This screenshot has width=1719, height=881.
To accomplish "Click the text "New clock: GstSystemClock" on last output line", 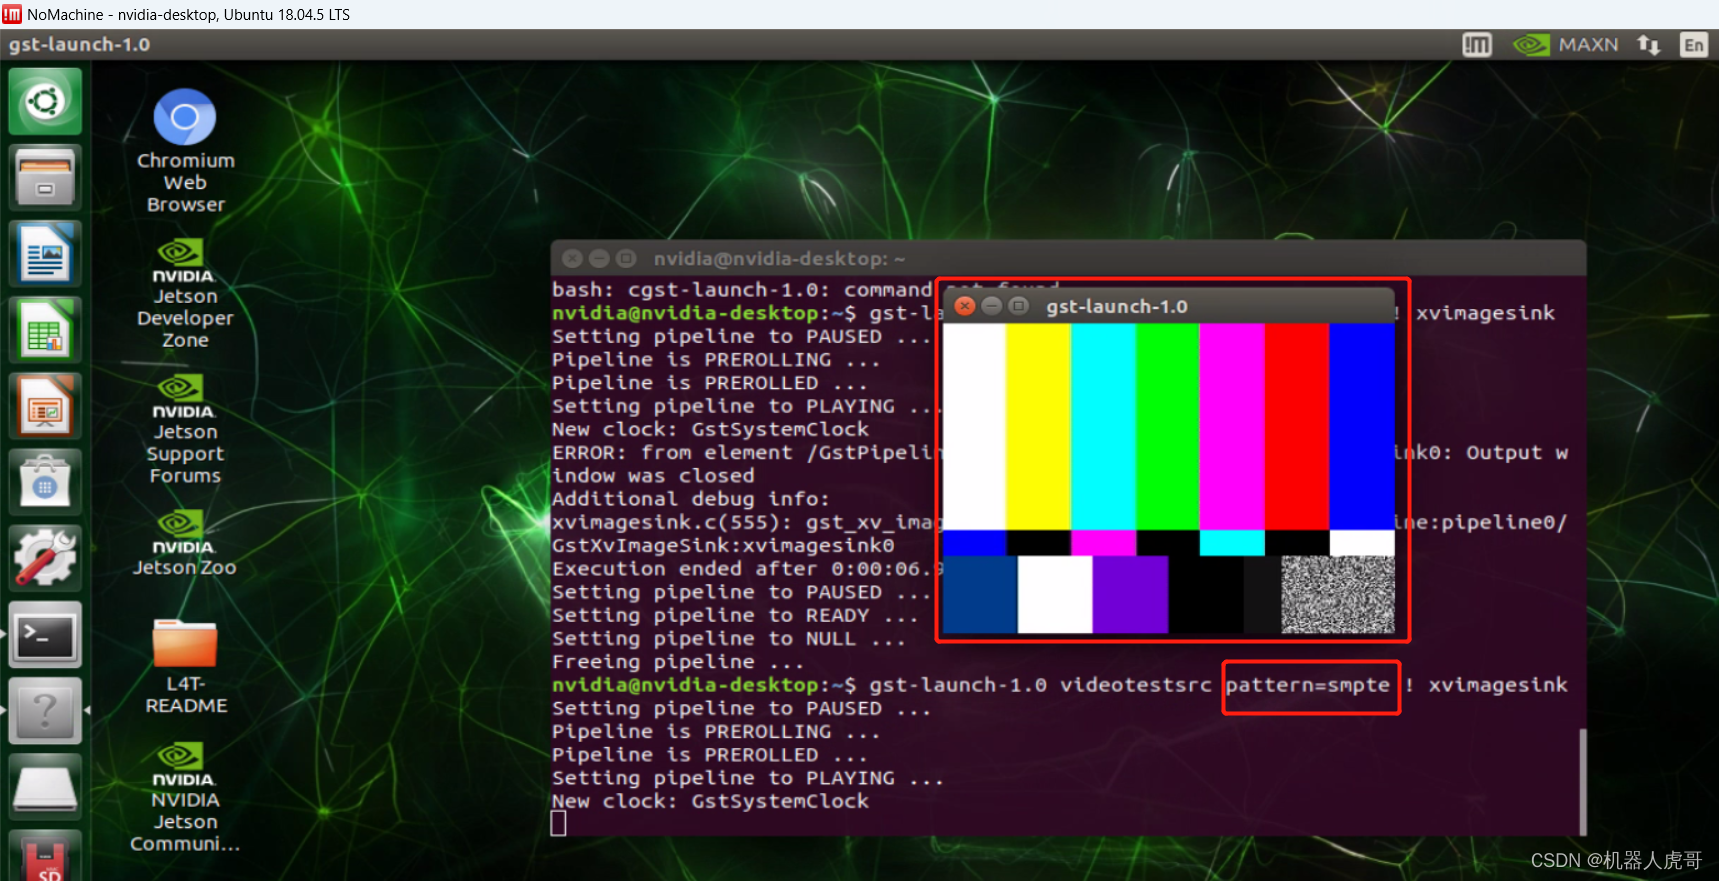I will point(710,801).
